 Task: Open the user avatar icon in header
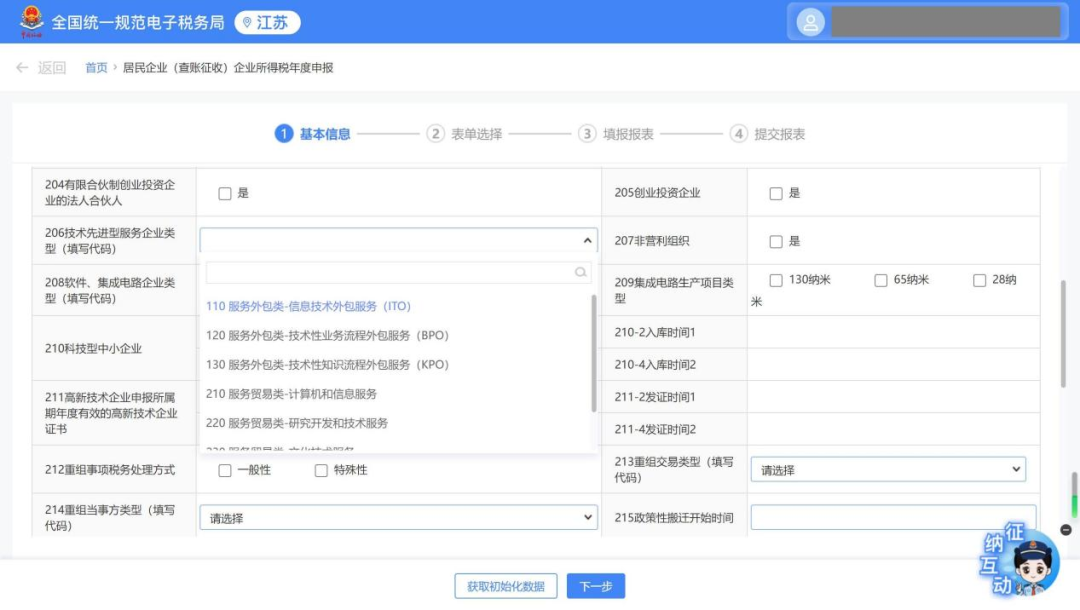810,22
